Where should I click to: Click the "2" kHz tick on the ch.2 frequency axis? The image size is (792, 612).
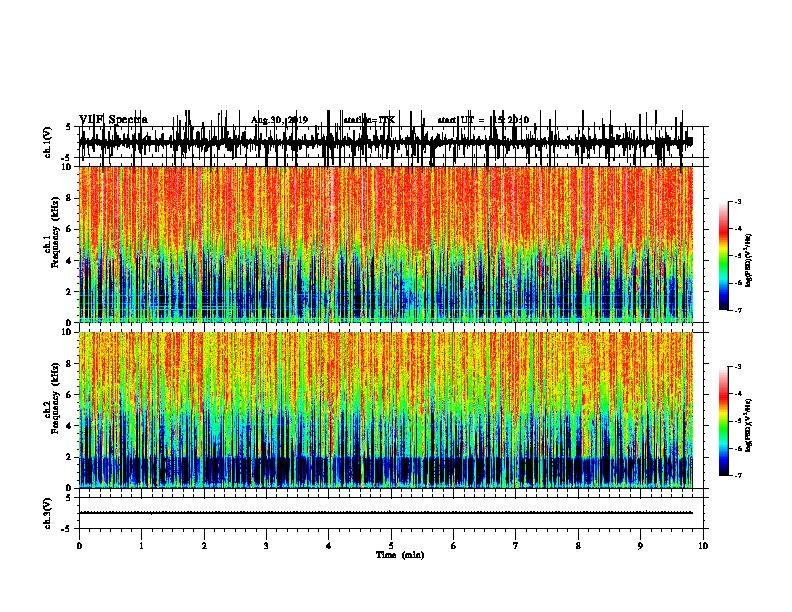70,457
